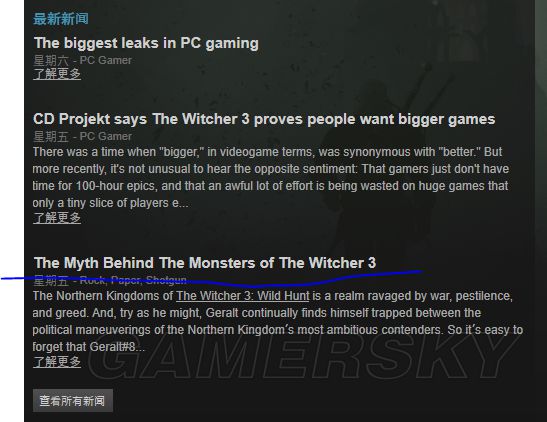Screen dimensions: 547x422
Task: Open "The Myth Behind The Monsters" headline
Action: (x=205, y=263)
